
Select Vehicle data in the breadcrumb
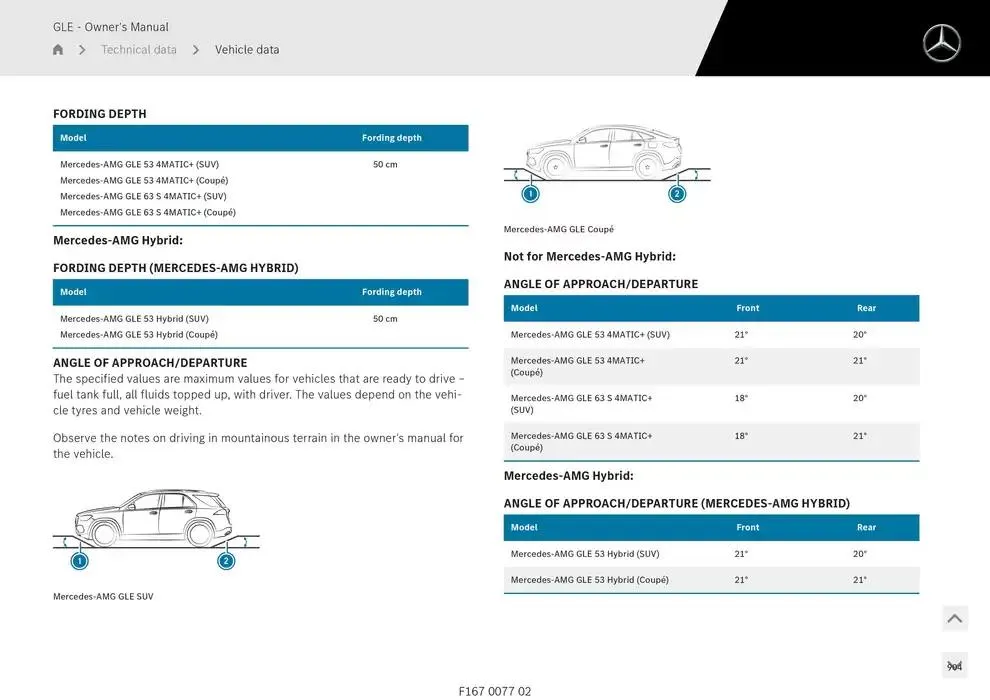(x=247, y=48)
